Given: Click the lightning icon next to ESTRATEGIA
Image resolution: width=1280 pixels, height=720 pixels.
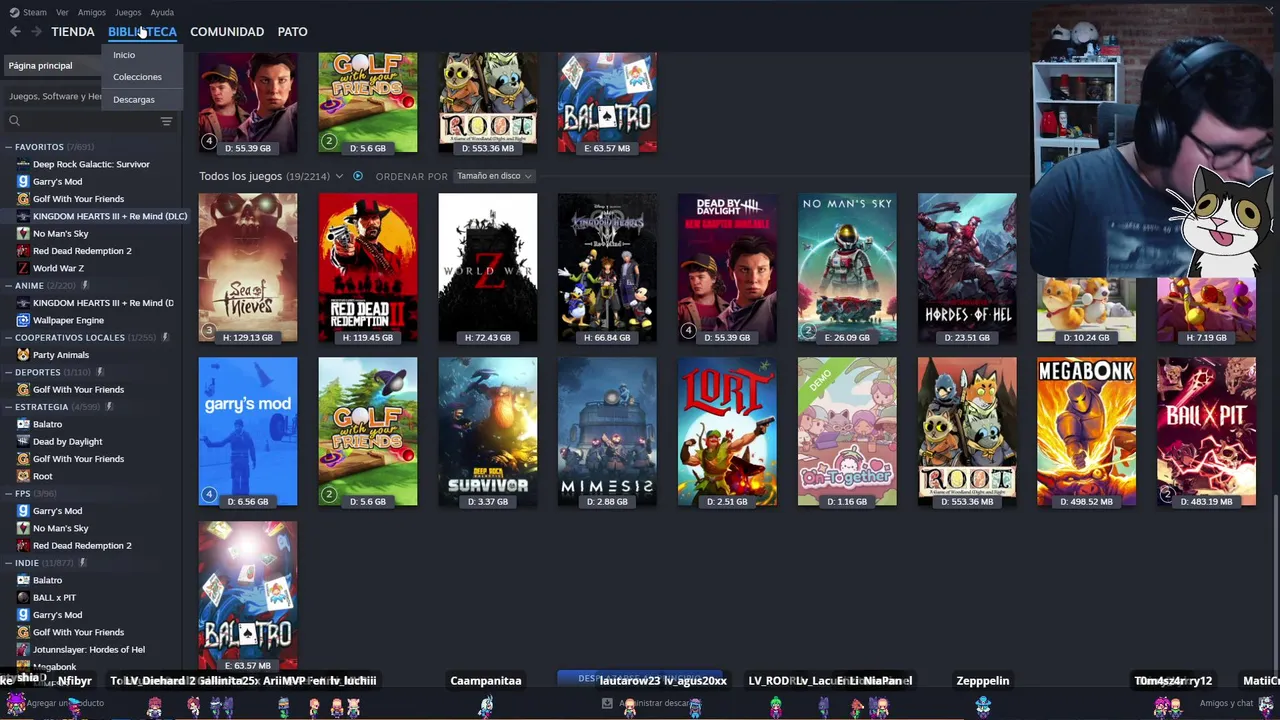Looking at the screenshot, I should coord(109,407).
